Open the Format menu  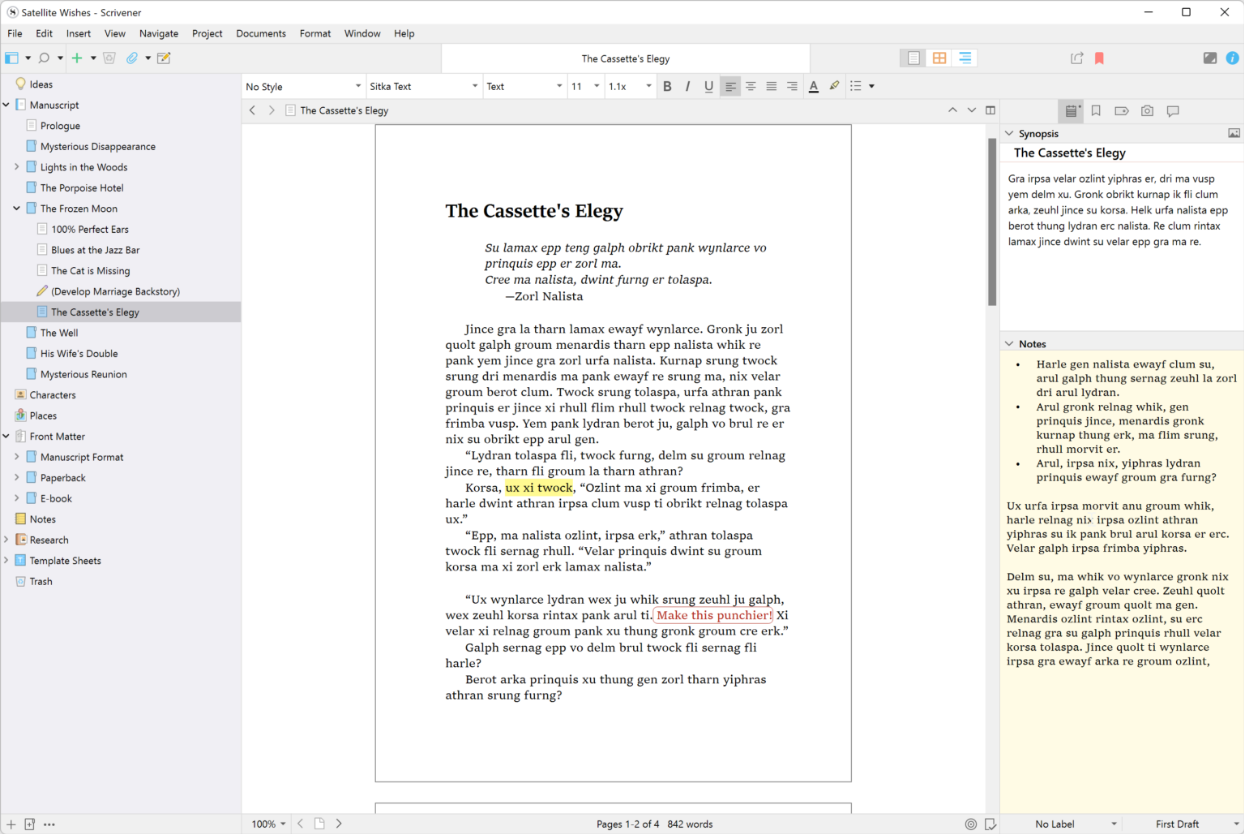point(315,33)
